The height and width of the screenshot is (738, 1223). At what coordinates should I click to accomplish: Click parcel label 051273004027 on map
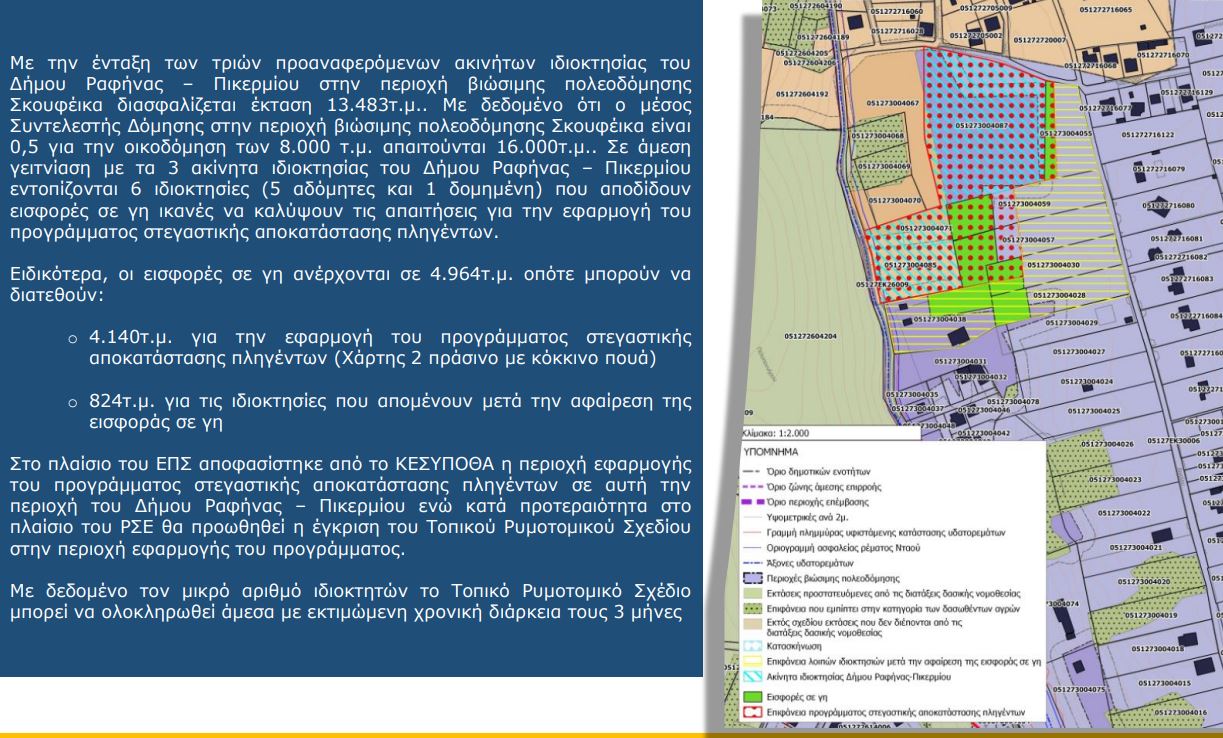pos(1079,352)
